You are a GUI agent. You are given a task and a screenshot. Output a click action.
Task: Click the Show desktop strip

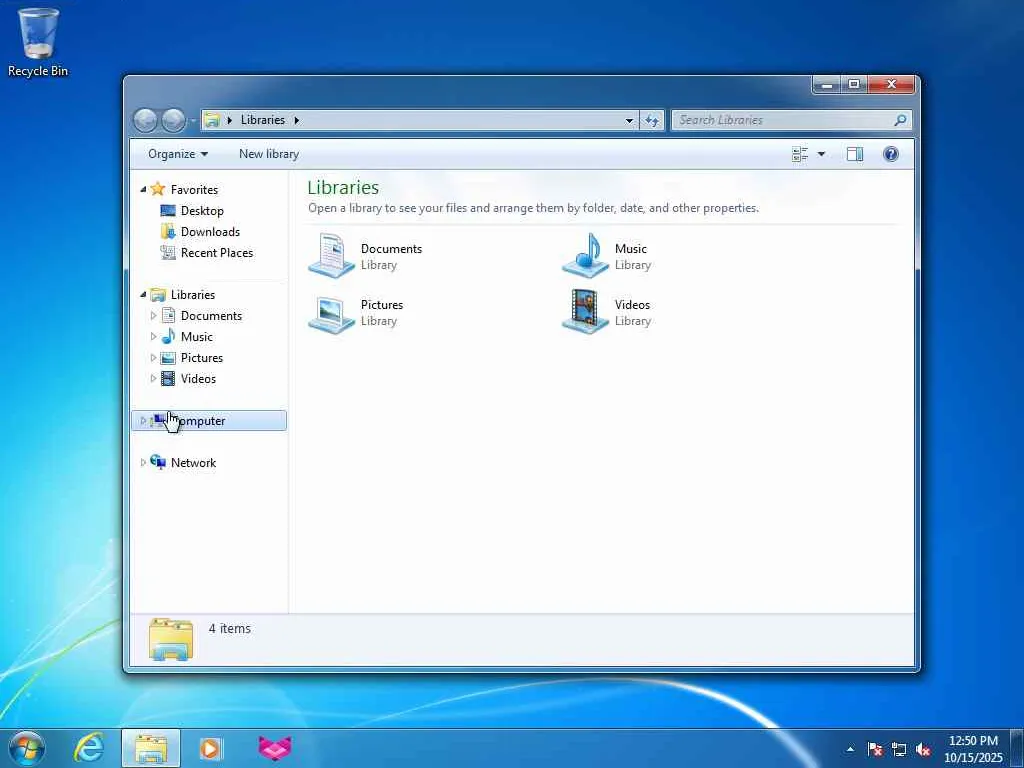(x=1017, y=748)
